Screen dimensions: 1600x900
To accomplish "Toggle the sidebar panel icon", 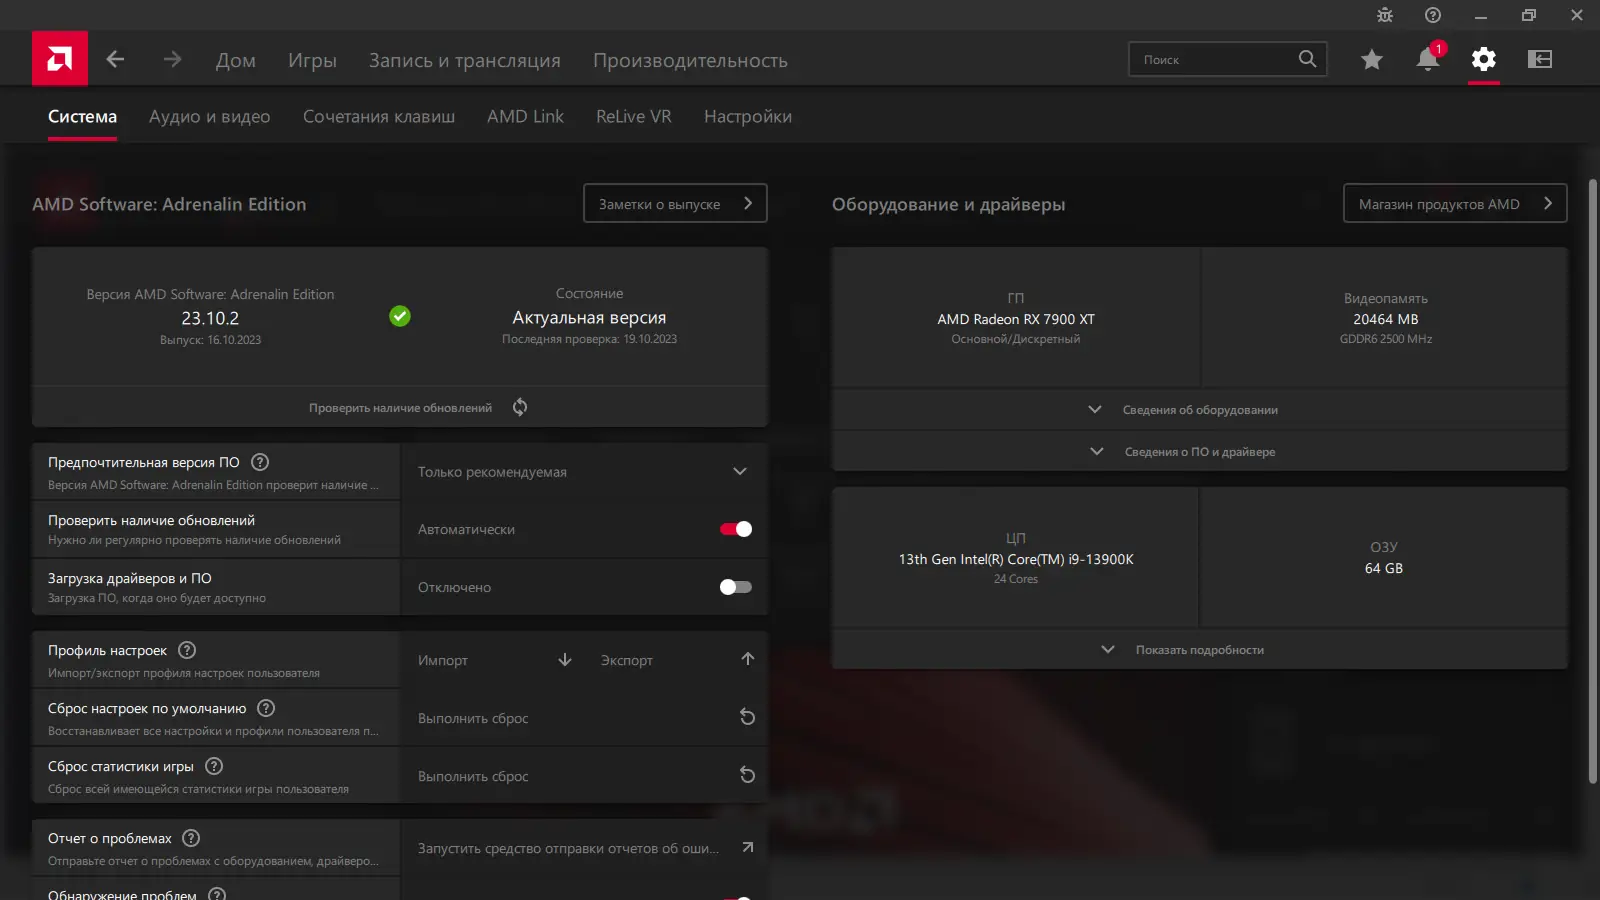I will [x=1540, y=59].
